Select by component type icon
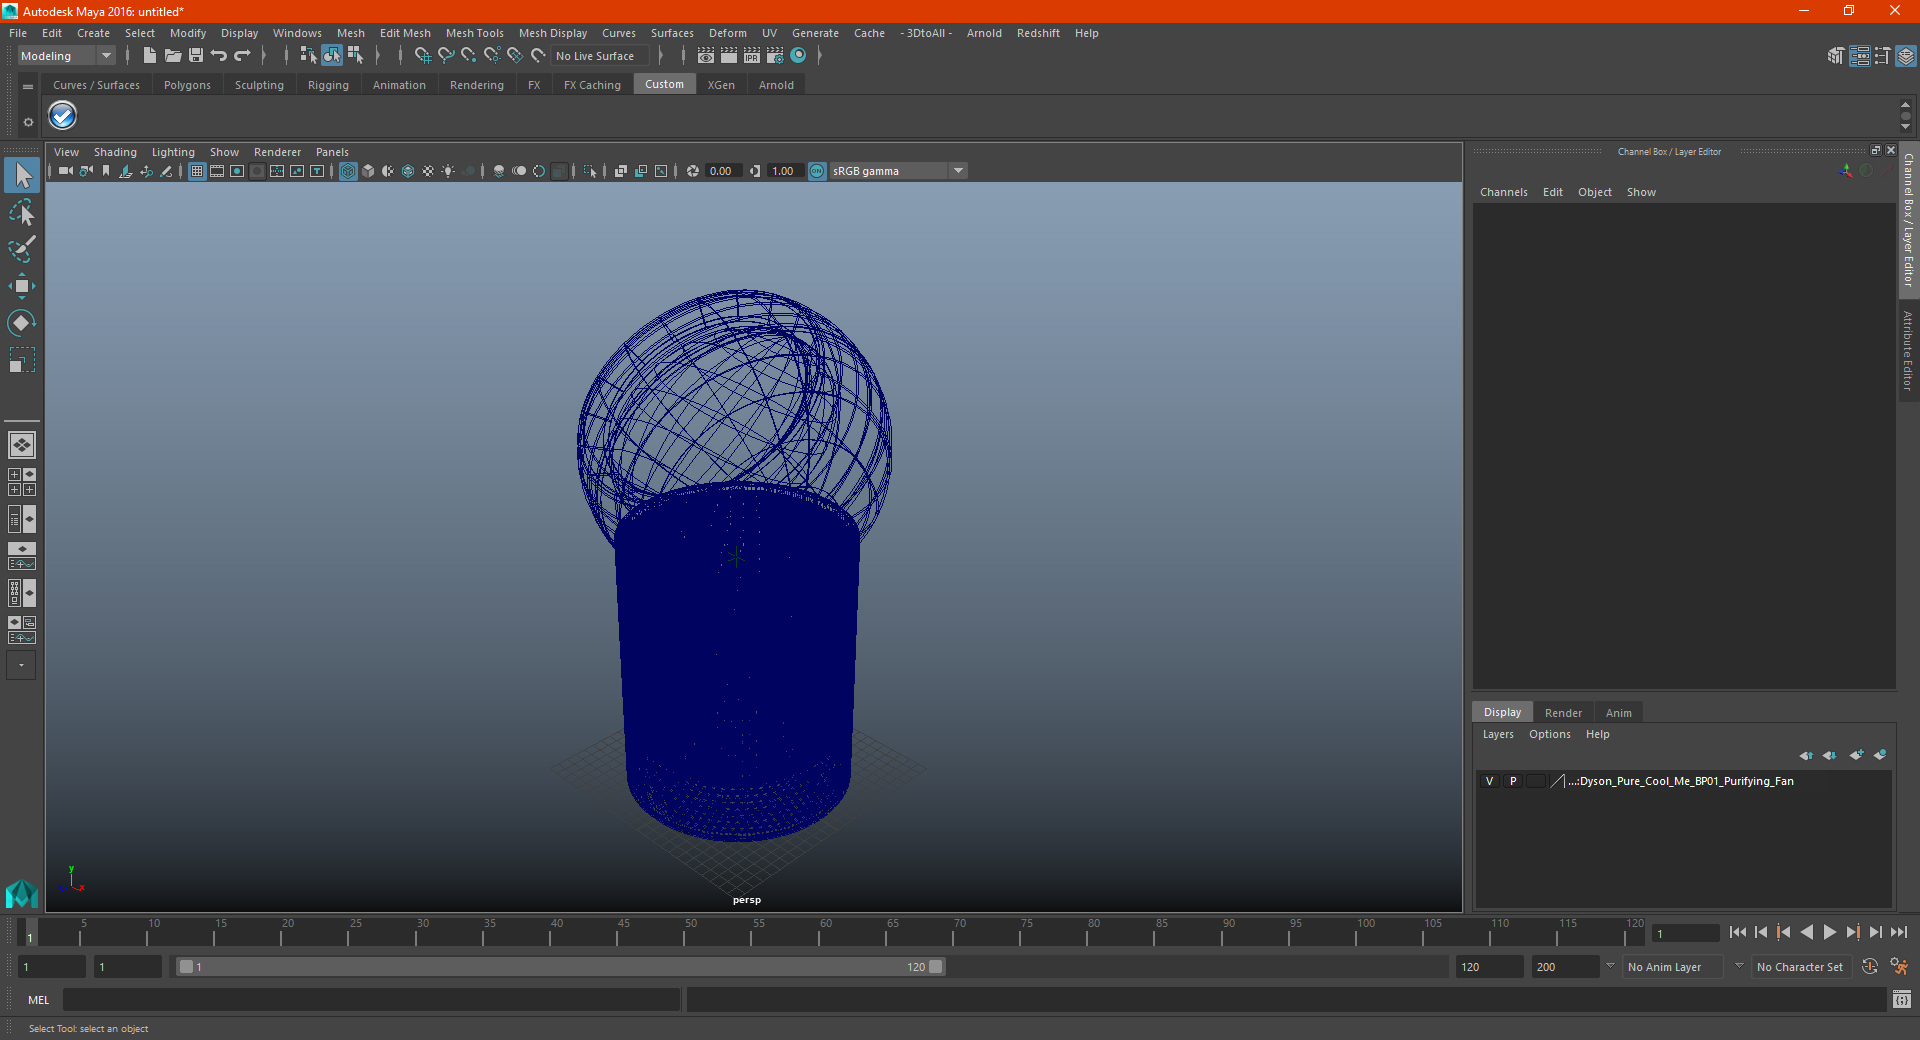 pyautogui.click(x=354, y=56)
